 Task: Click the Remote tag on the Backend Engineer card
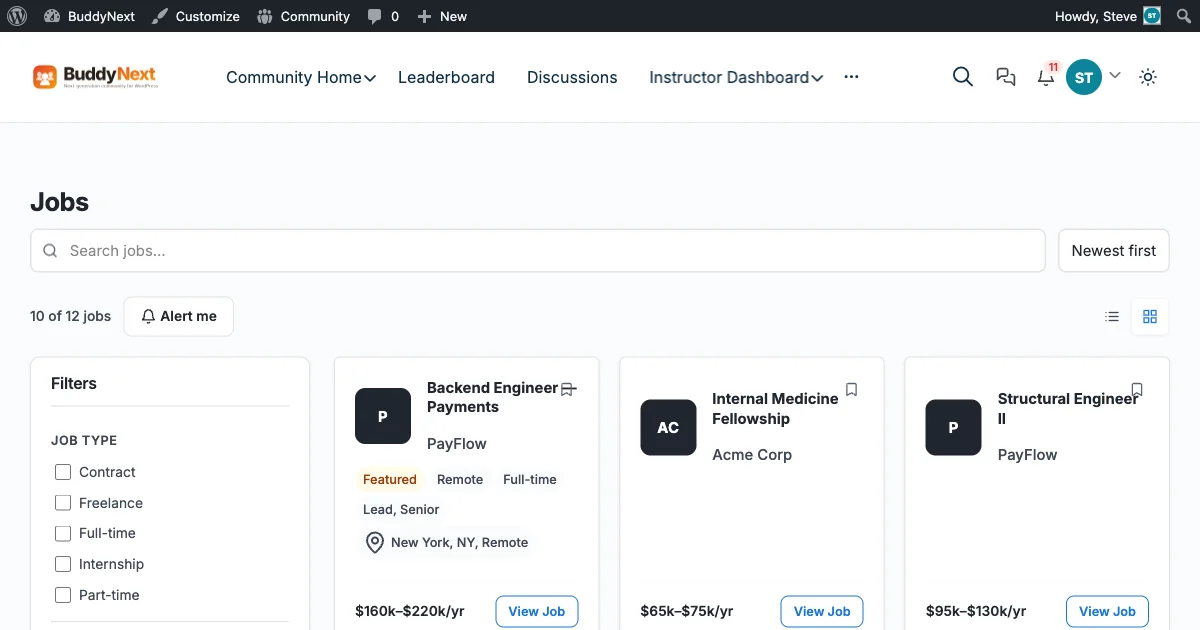coord(460,479)
